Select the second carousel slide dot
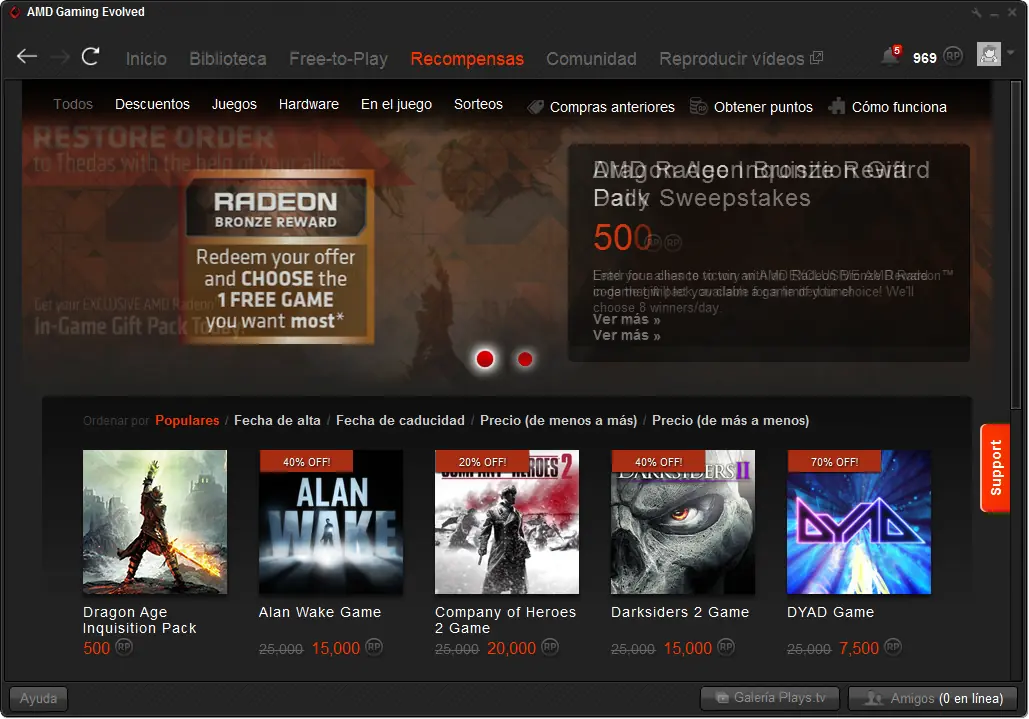The image size is (1029, 719). click(x=525, y=359)
